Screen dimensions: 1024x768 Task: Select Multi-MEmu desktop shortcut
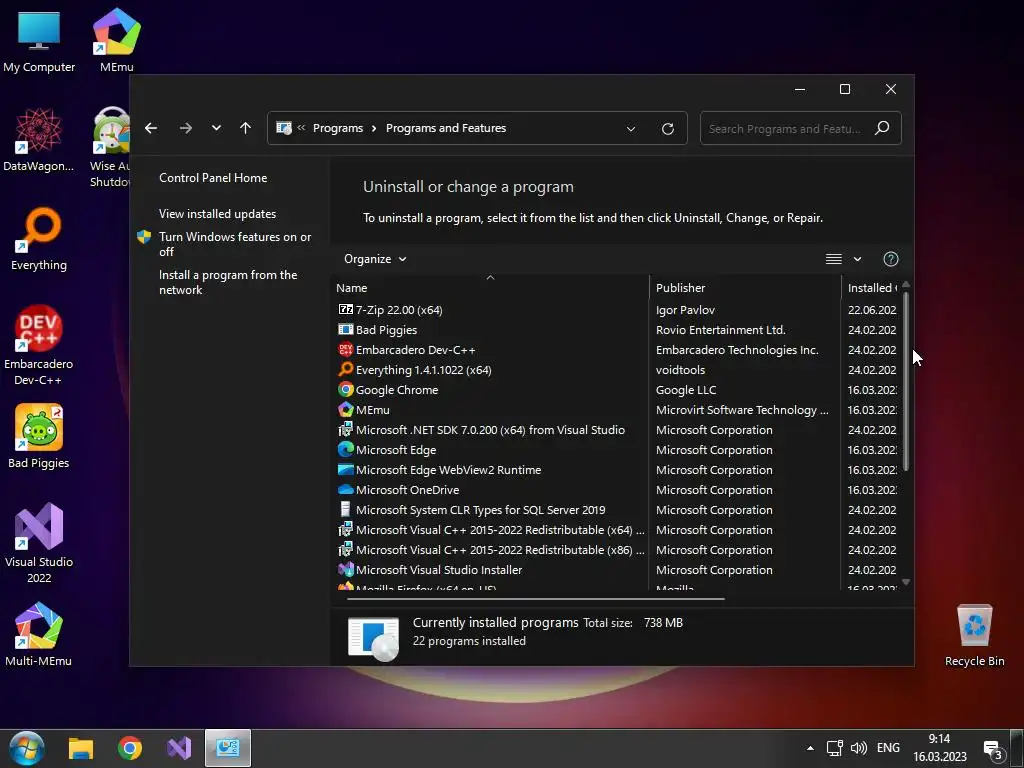tap(39, 634)
